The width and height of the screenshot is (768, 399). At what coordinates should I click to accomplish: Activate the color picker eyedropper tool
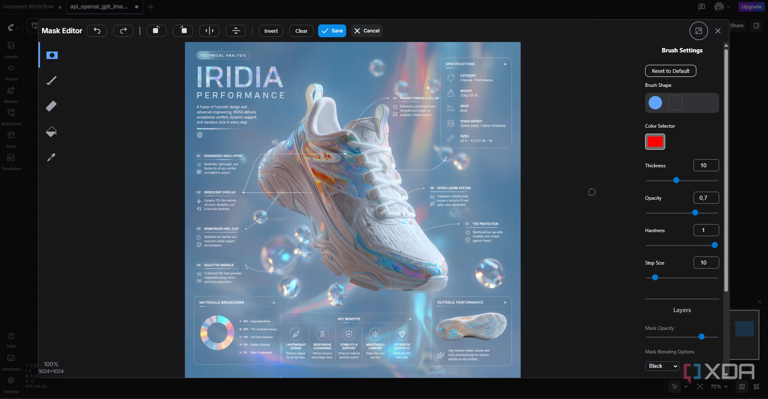pos(51,157)
